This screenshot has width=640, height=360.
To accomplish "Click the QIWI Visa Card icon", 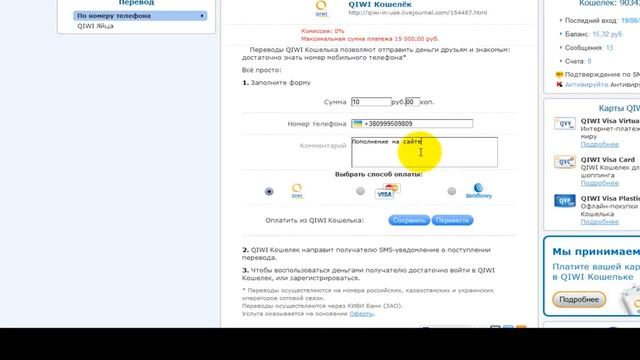I will click(564, 162).
